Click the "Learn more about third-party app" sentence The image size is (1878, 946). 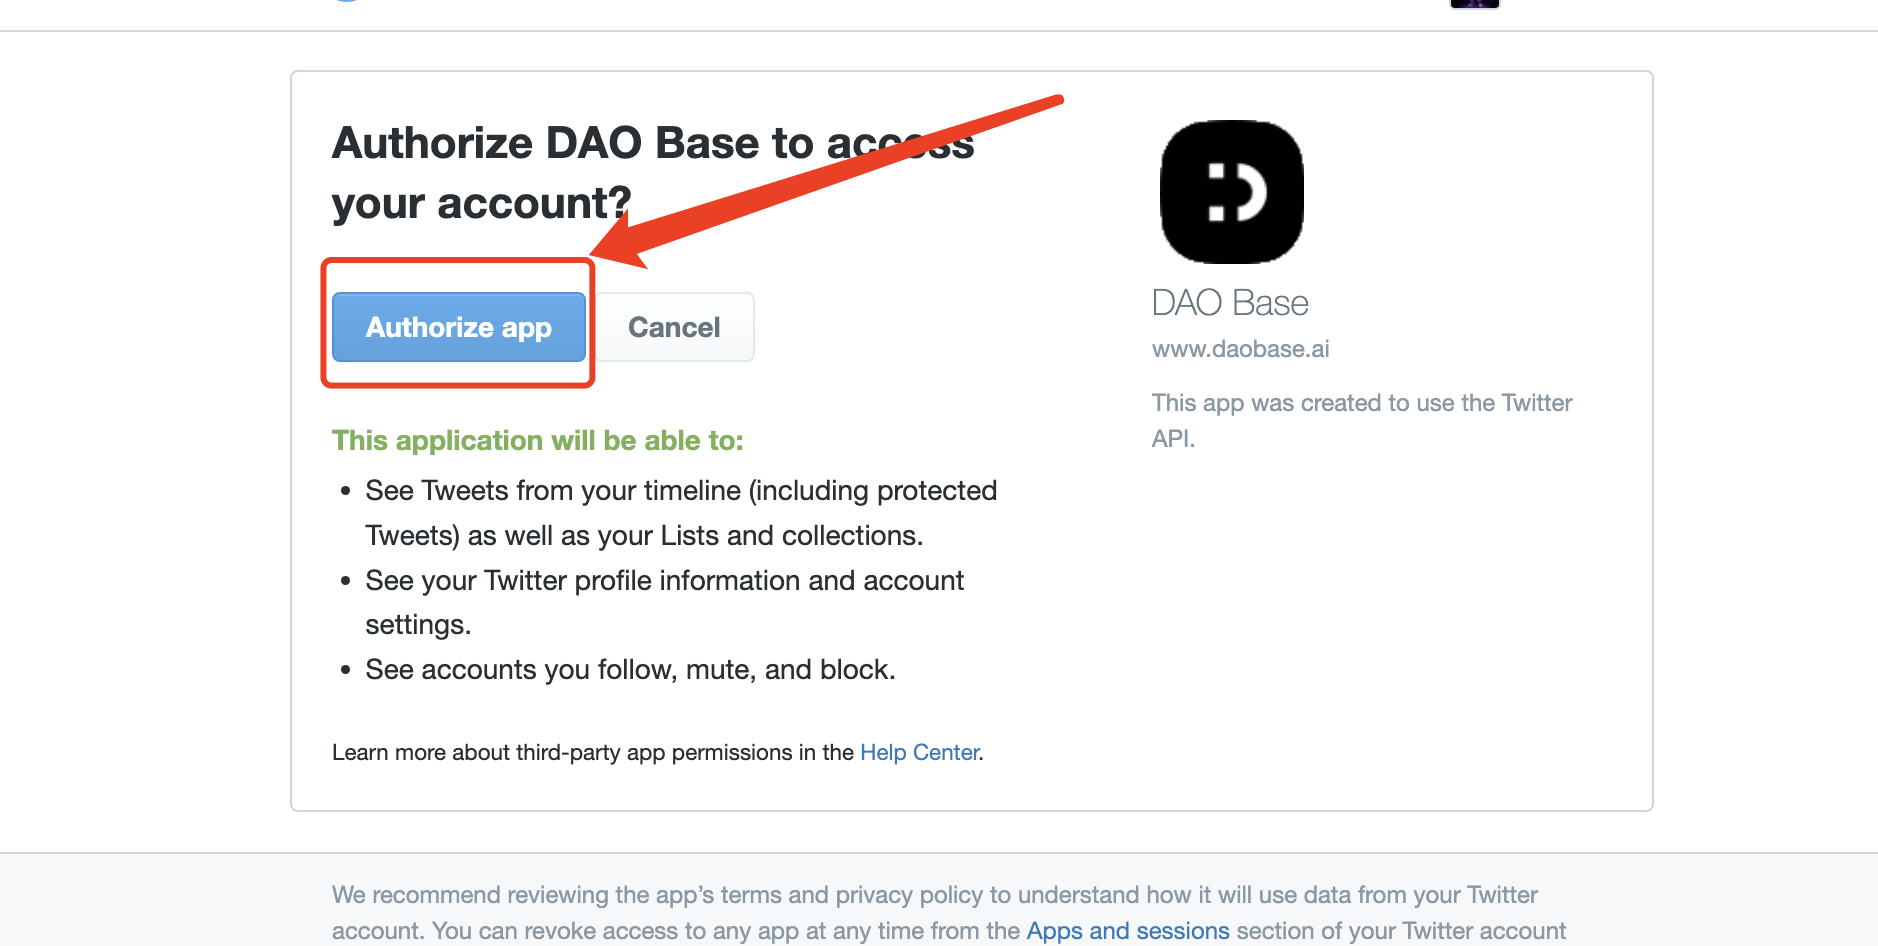592,752
